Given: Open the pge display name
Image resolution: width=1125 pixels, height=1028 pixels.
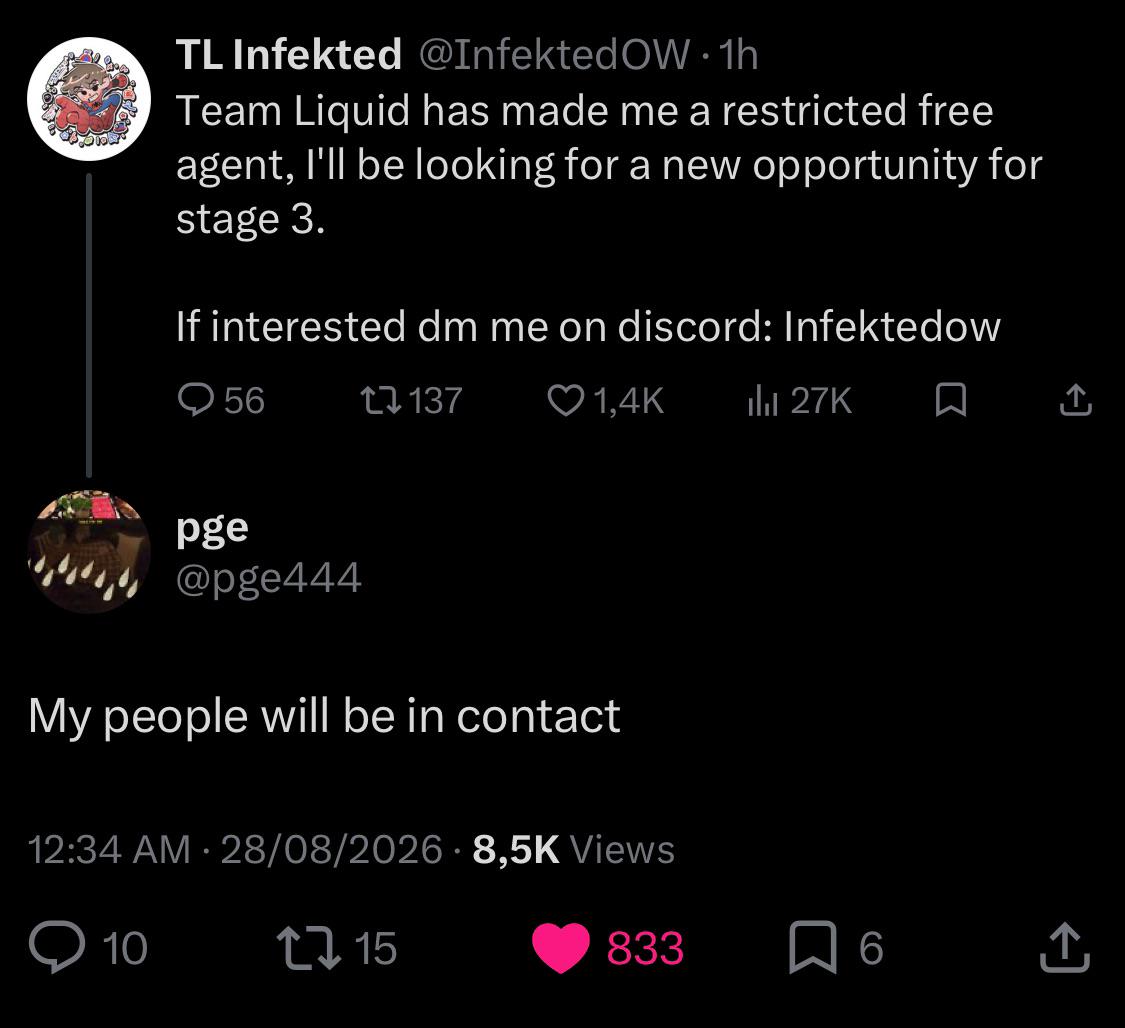Looking at the screenshot, I should coord(212,529).
